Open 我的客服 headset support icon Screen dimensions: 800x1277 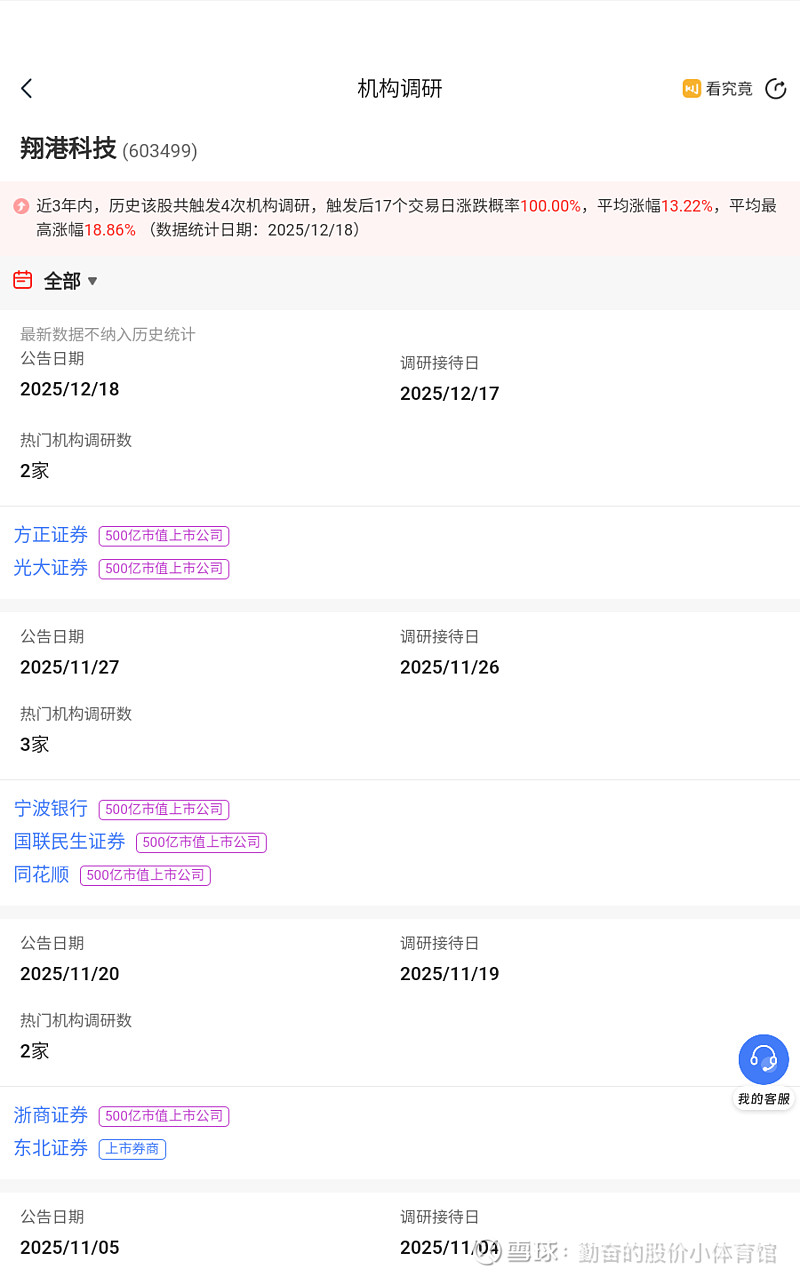[x=763, y=1060]
